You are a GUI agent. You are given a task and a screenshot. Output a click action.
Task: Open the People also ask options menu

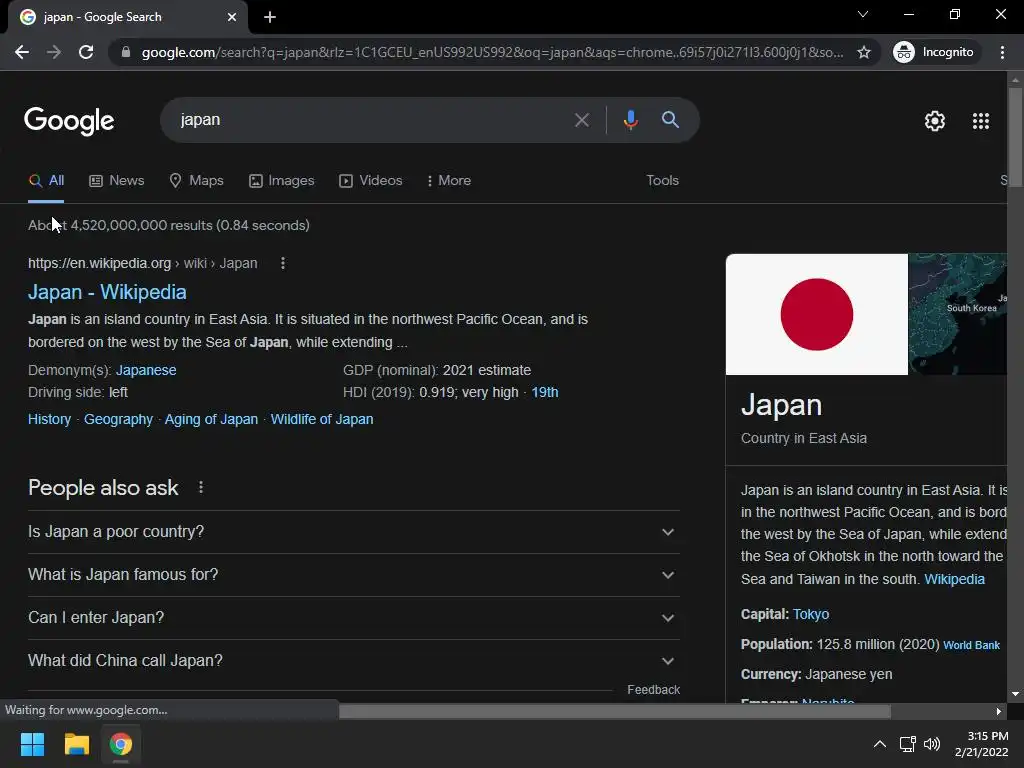tap(201, 488)
